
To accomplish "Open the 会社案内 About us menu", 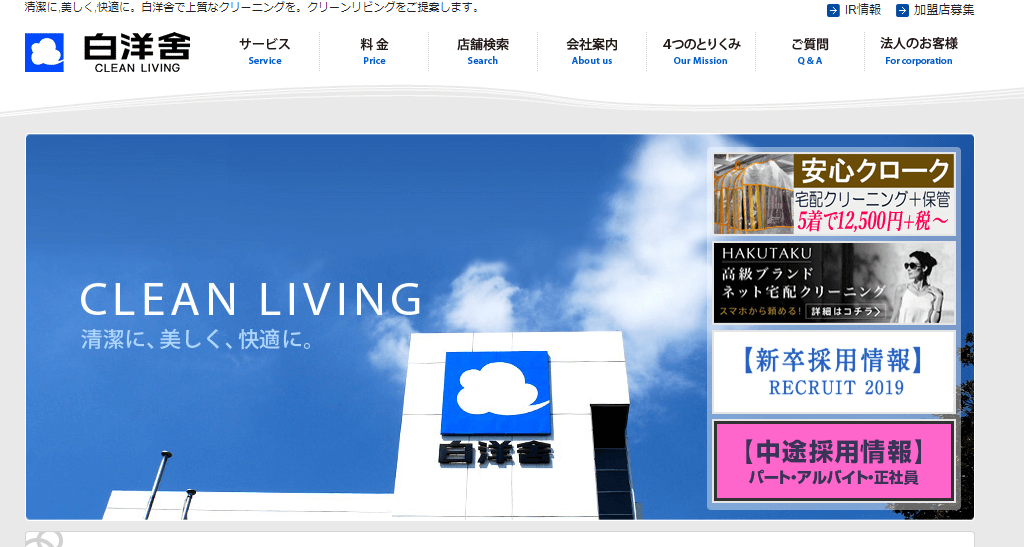I will tap(591, 51).
